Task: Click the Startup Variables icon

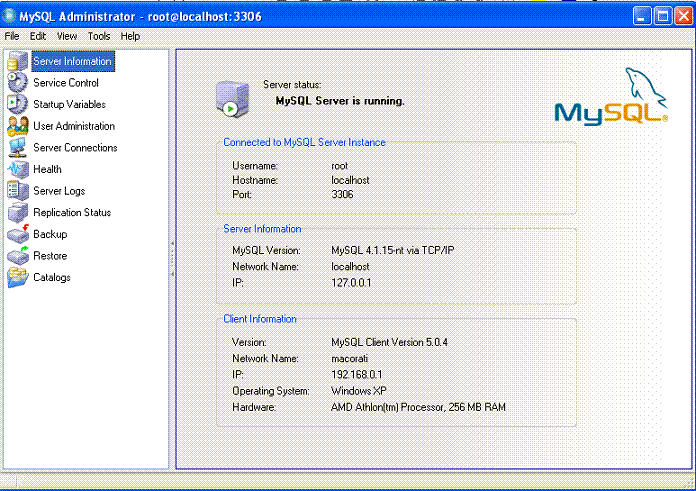Action: click(x=18, y=104)
